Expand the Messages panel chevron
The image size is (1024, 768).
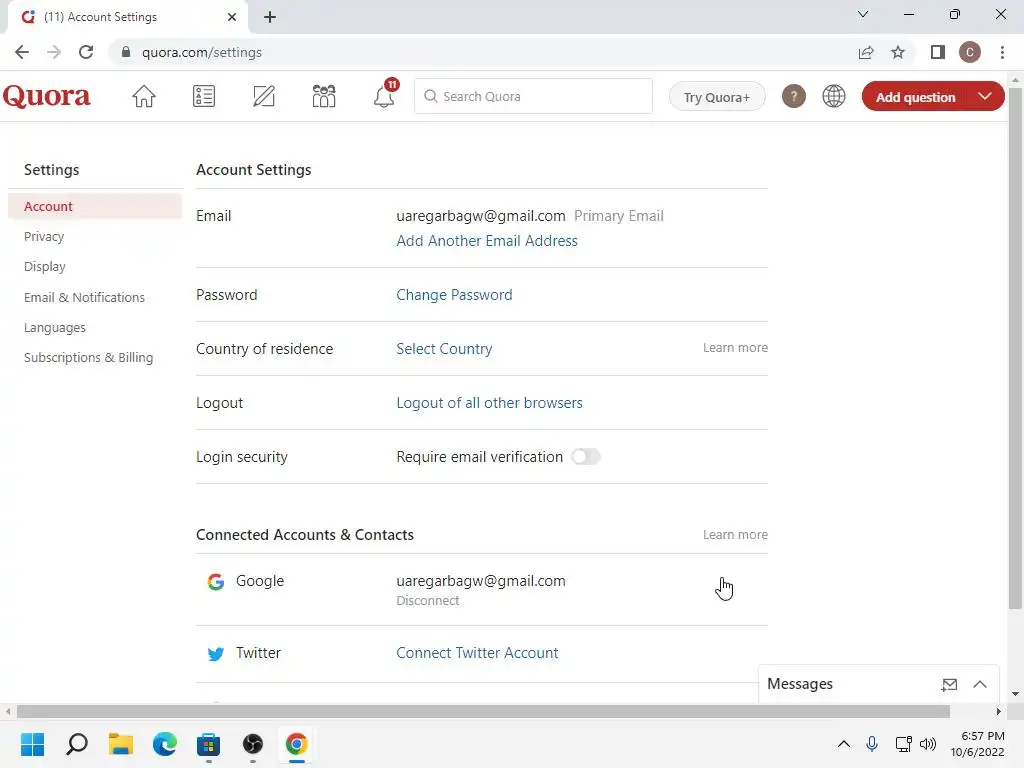980,684
